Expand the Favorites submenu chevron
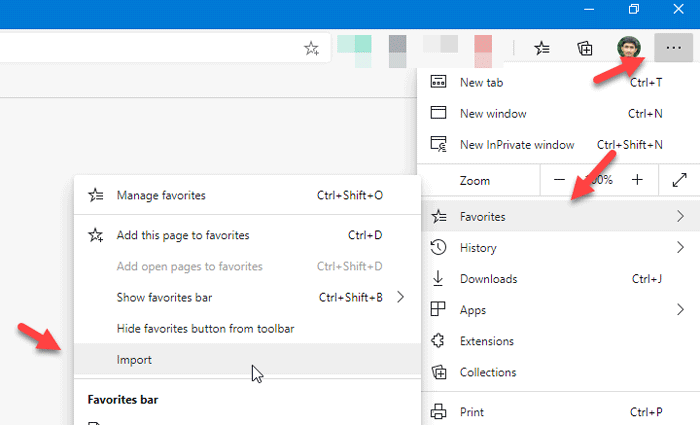 click(x=680, y=217)
